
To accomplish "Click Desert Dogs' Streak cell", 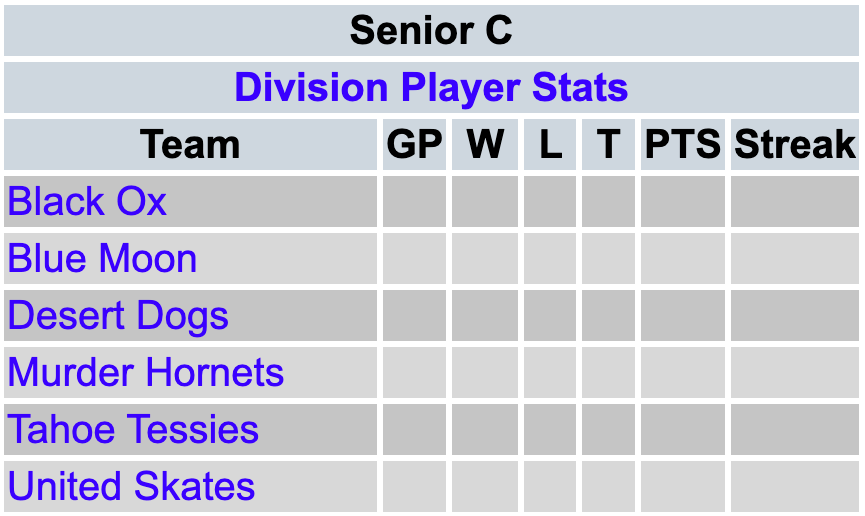I will tap(795, 316).
